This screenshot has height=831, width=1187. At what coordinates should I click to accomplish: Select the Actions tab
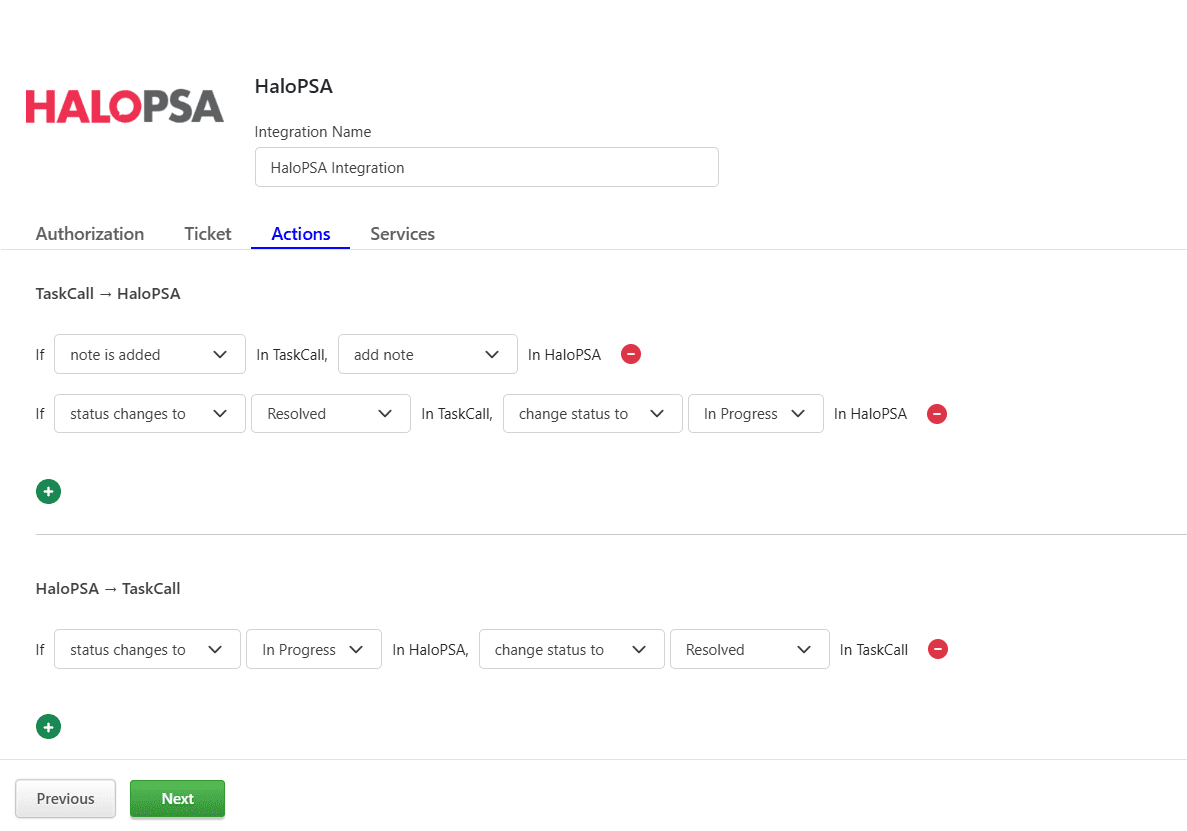[x=301, y=234]
